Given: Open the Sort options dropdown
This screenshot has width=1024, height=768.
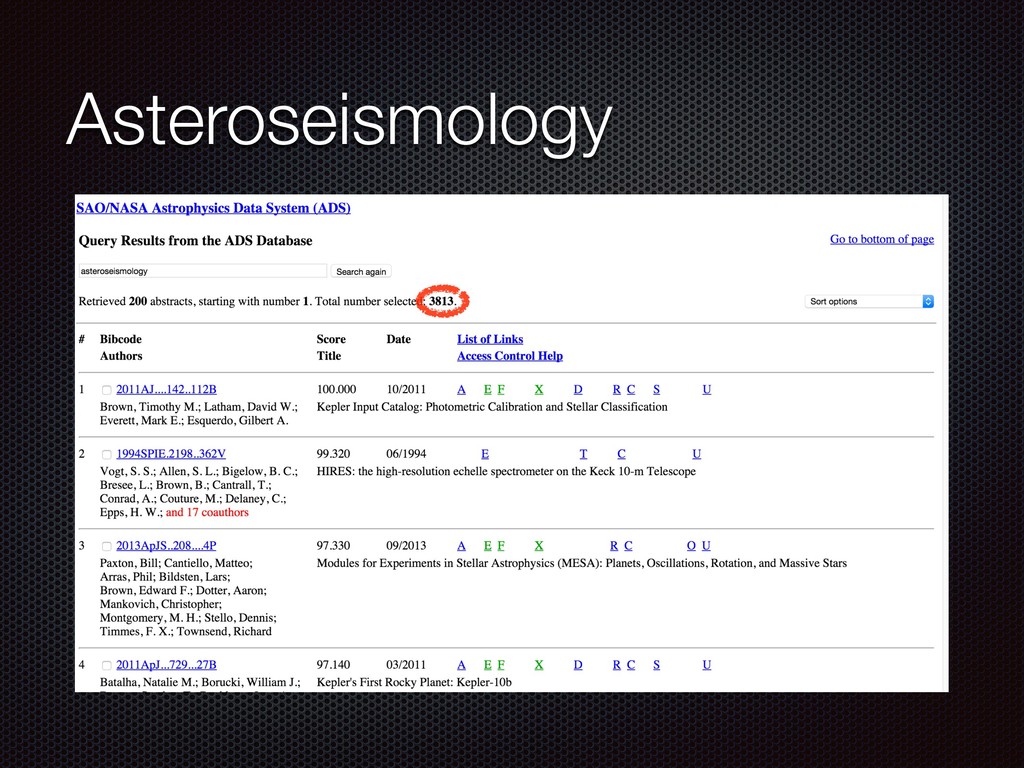Looking at the screenshot, I should coord(869,301).
